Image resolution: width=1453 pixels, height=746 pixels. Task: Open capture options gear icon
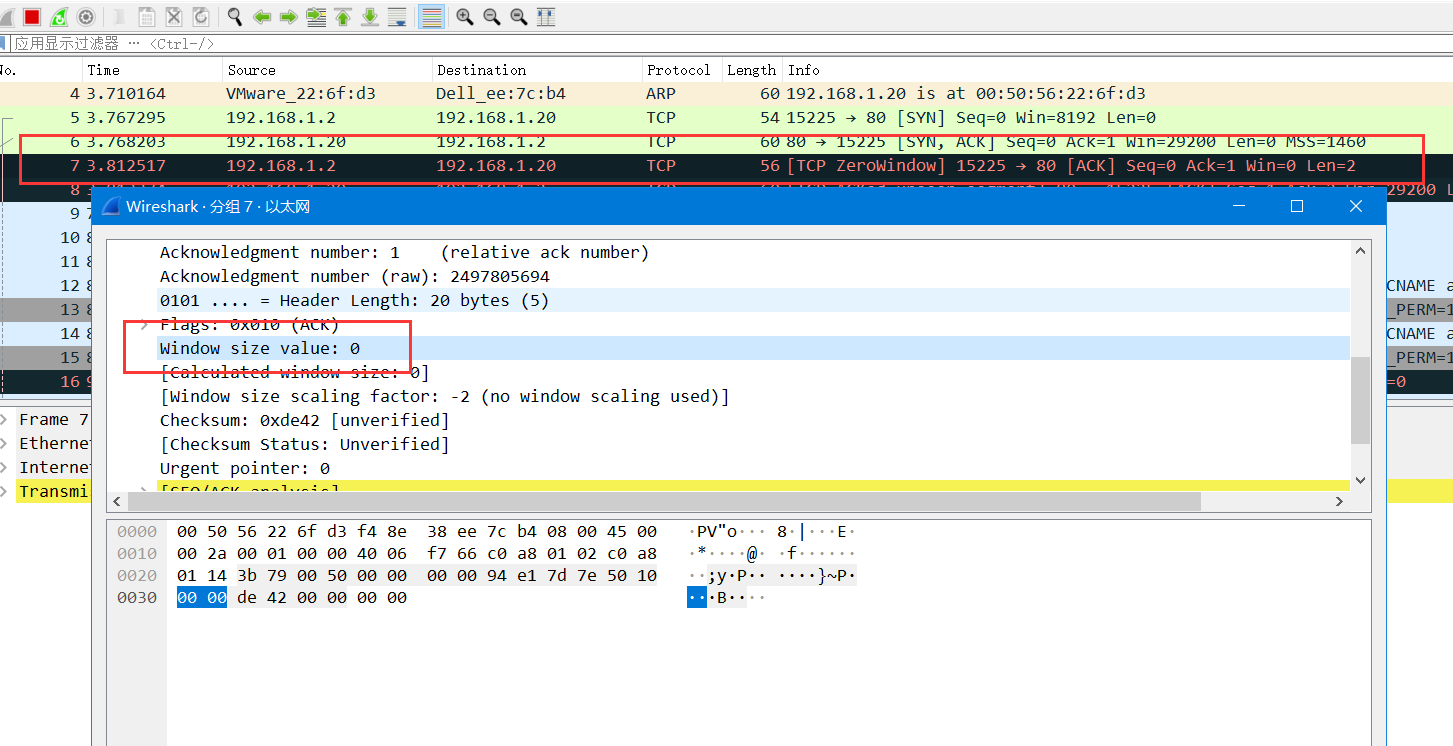point(86,17)
